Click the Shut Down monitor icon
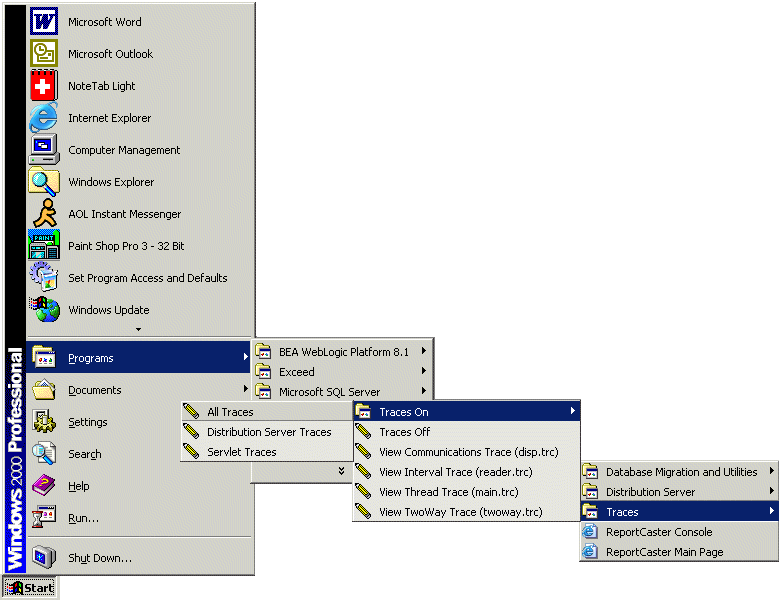Image resolution: width=780 pixels, height=600 pixels. pyautogui.click(x=44, y=557)
